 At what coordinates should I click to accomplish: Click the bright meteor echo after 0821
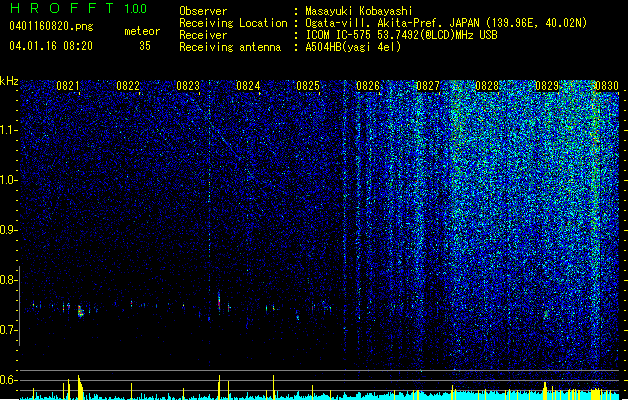[80, 311]
